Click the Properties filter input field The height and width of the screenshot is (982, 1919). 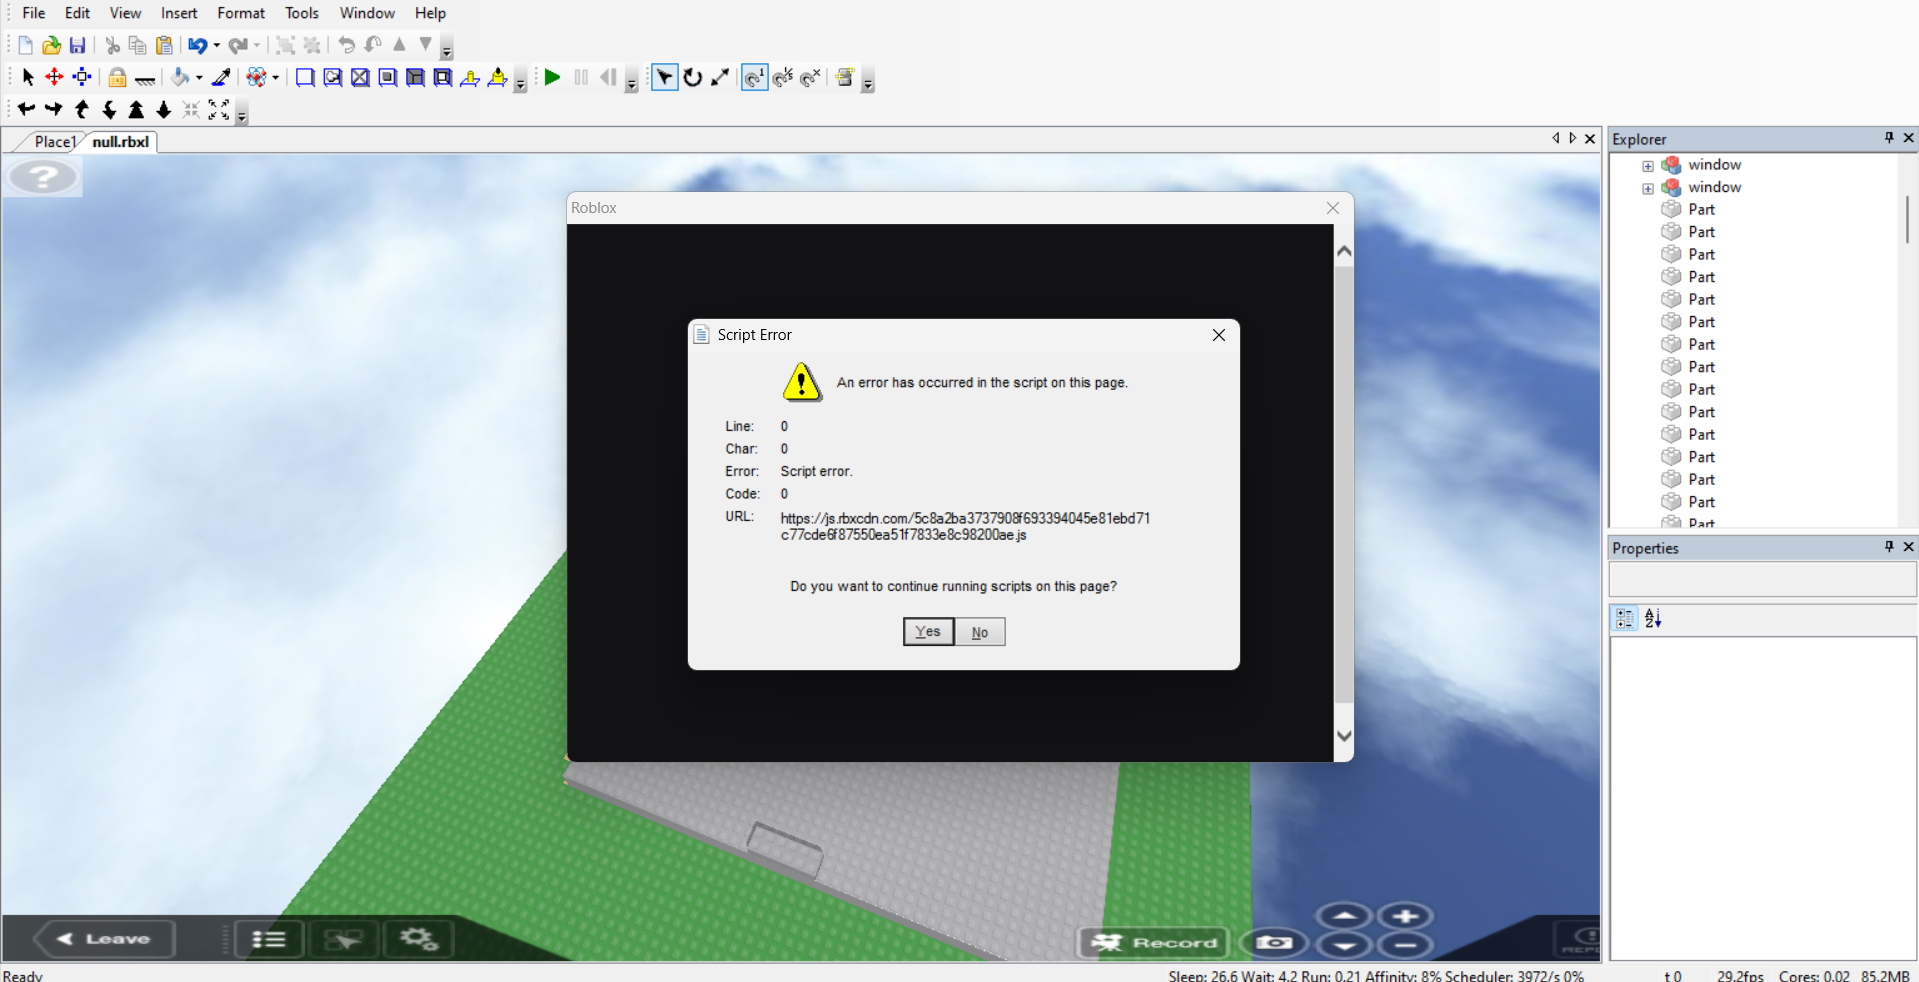pos(1762,580)
